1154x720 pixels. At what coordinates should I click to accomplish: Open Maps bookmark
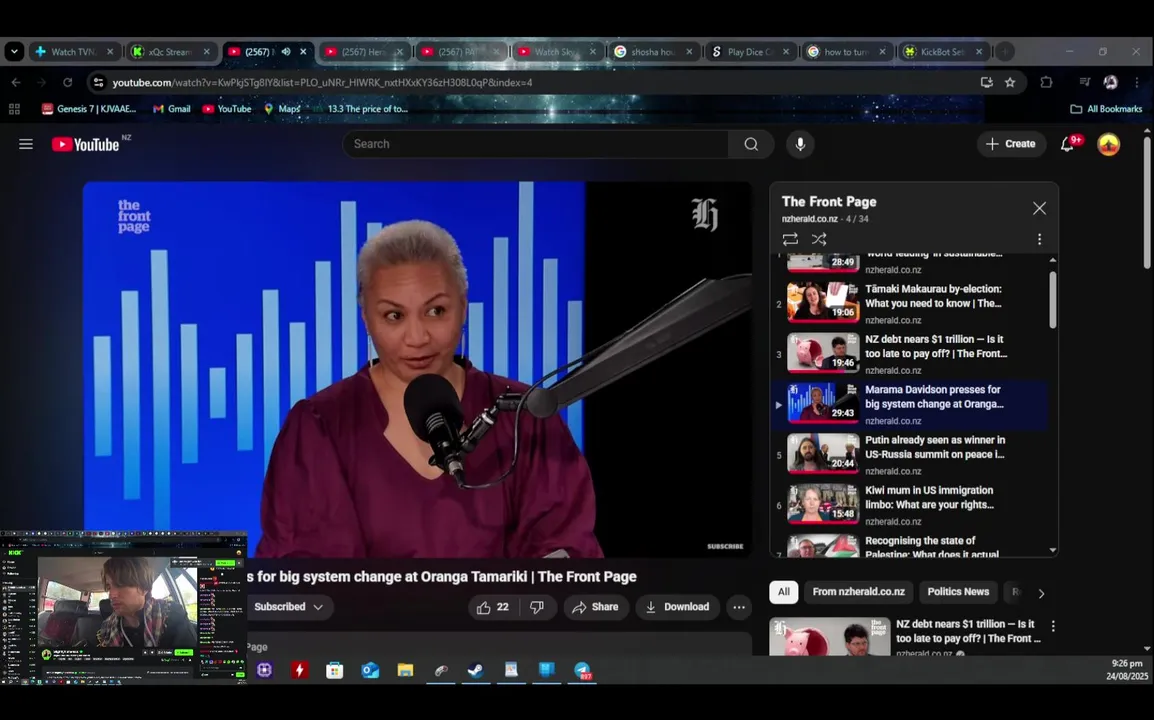click(282, 109)
